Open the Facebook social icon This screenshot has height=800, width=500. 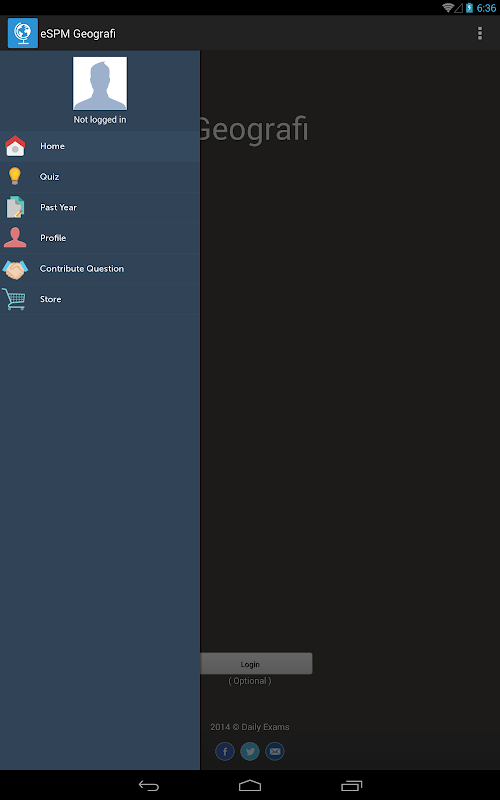[x=225, y=752]
